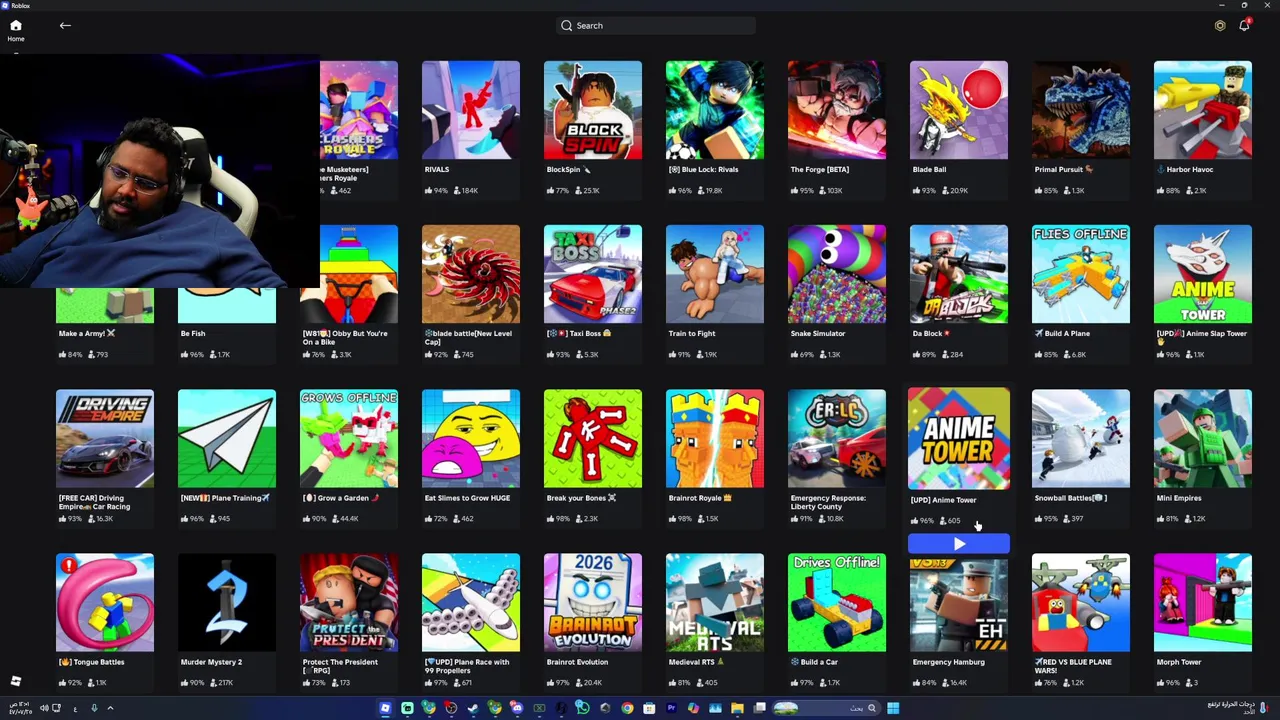
Task: Launch Premiere Pro from the taskbar
Action: (671, 708)
